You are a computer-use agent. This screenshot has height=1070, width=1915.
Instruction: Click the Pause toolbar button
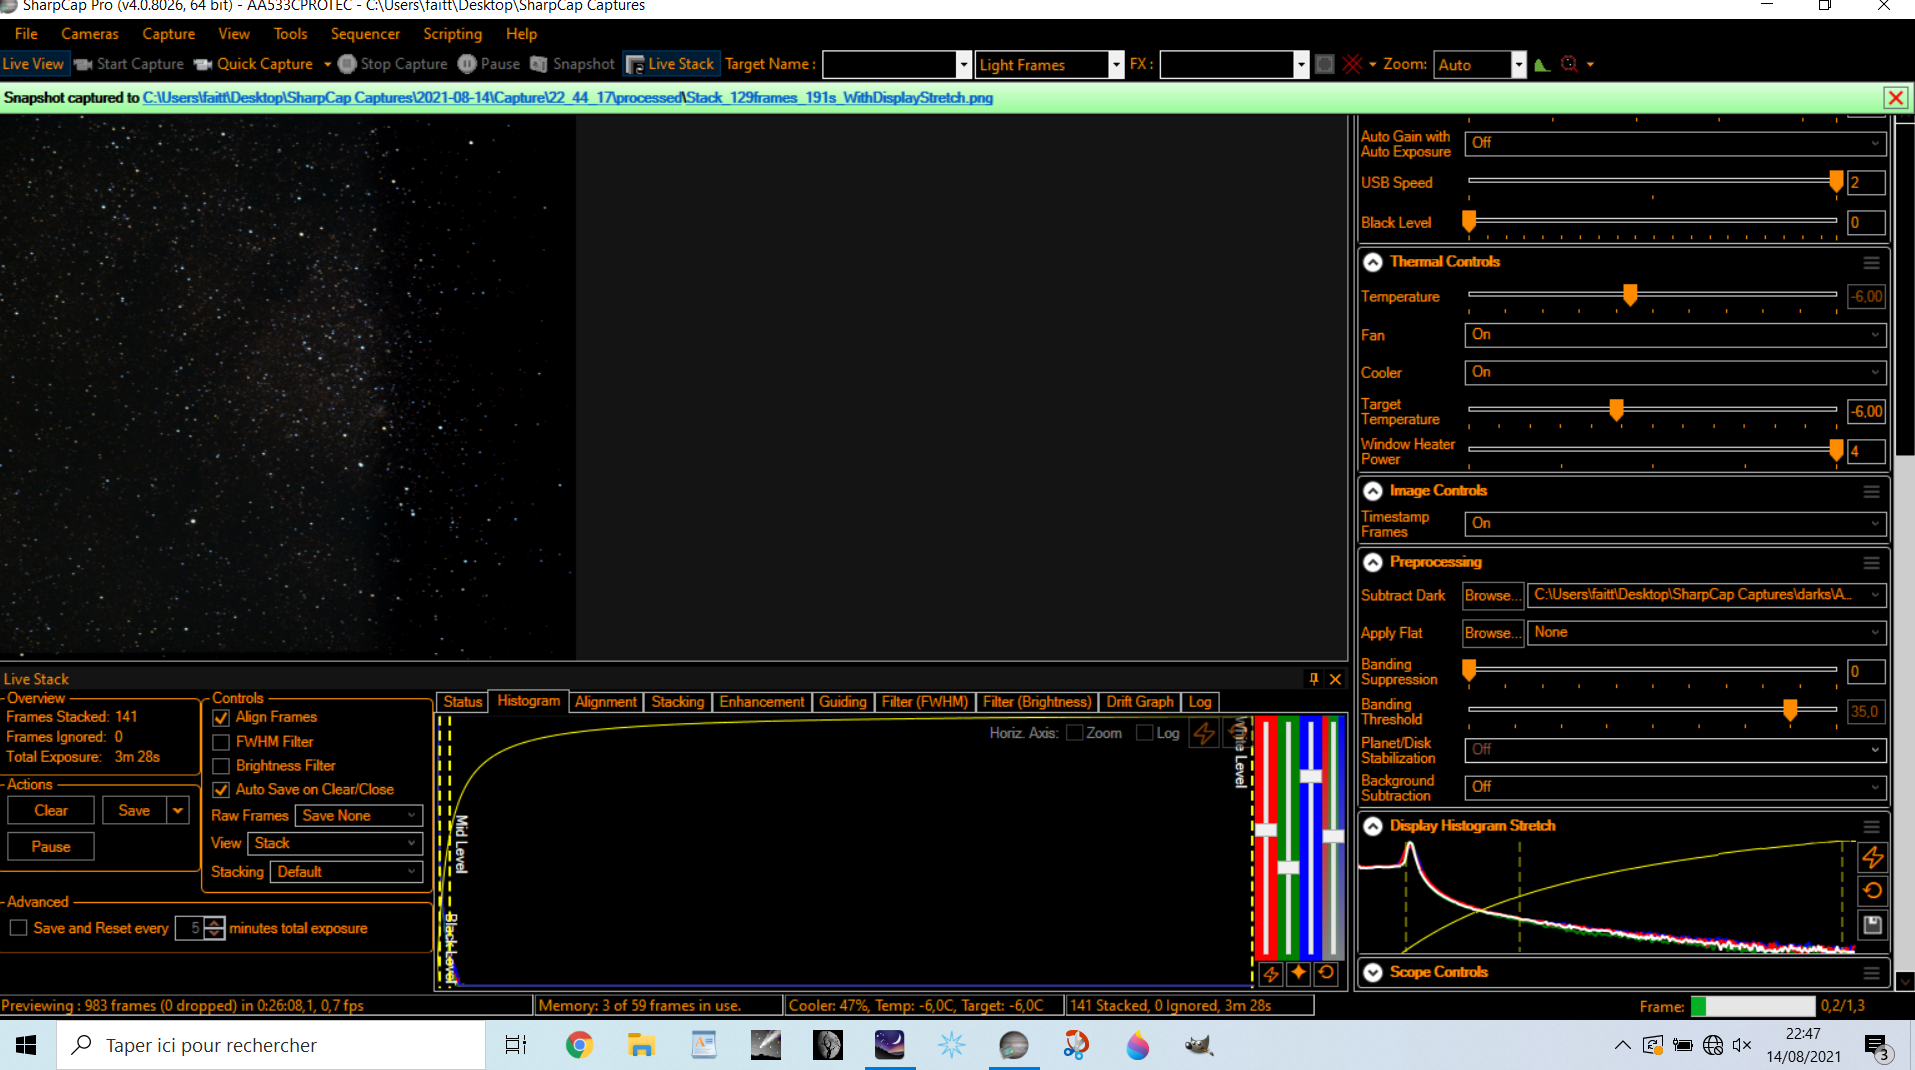pyautogui.click(x=489, y=64)
